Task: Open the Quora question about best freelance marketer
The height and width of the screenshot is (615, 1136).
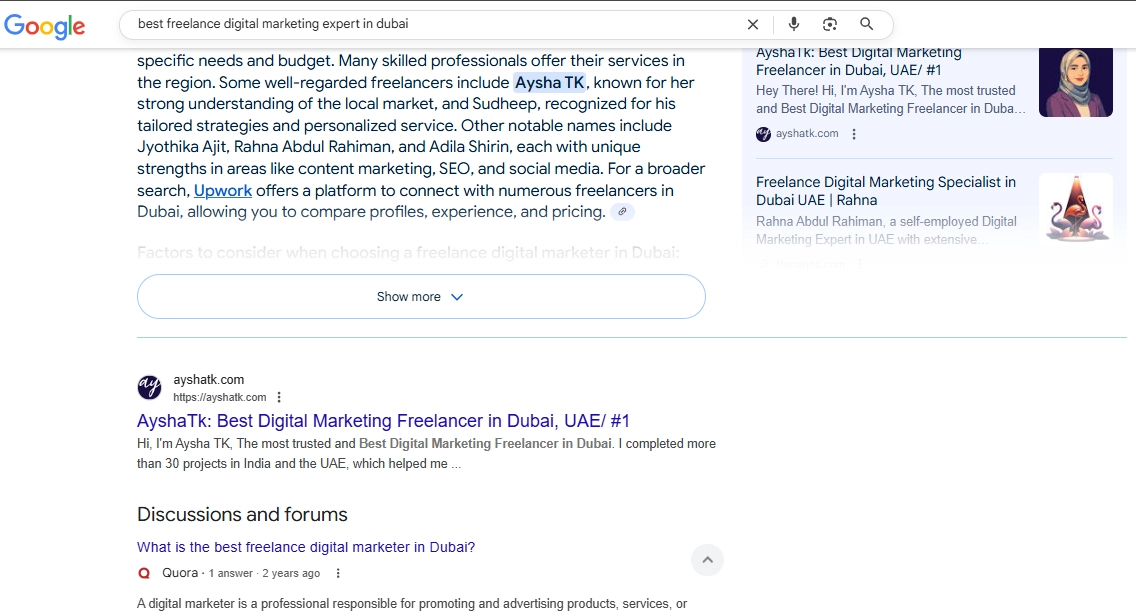Action: click(x=306, y=547)
